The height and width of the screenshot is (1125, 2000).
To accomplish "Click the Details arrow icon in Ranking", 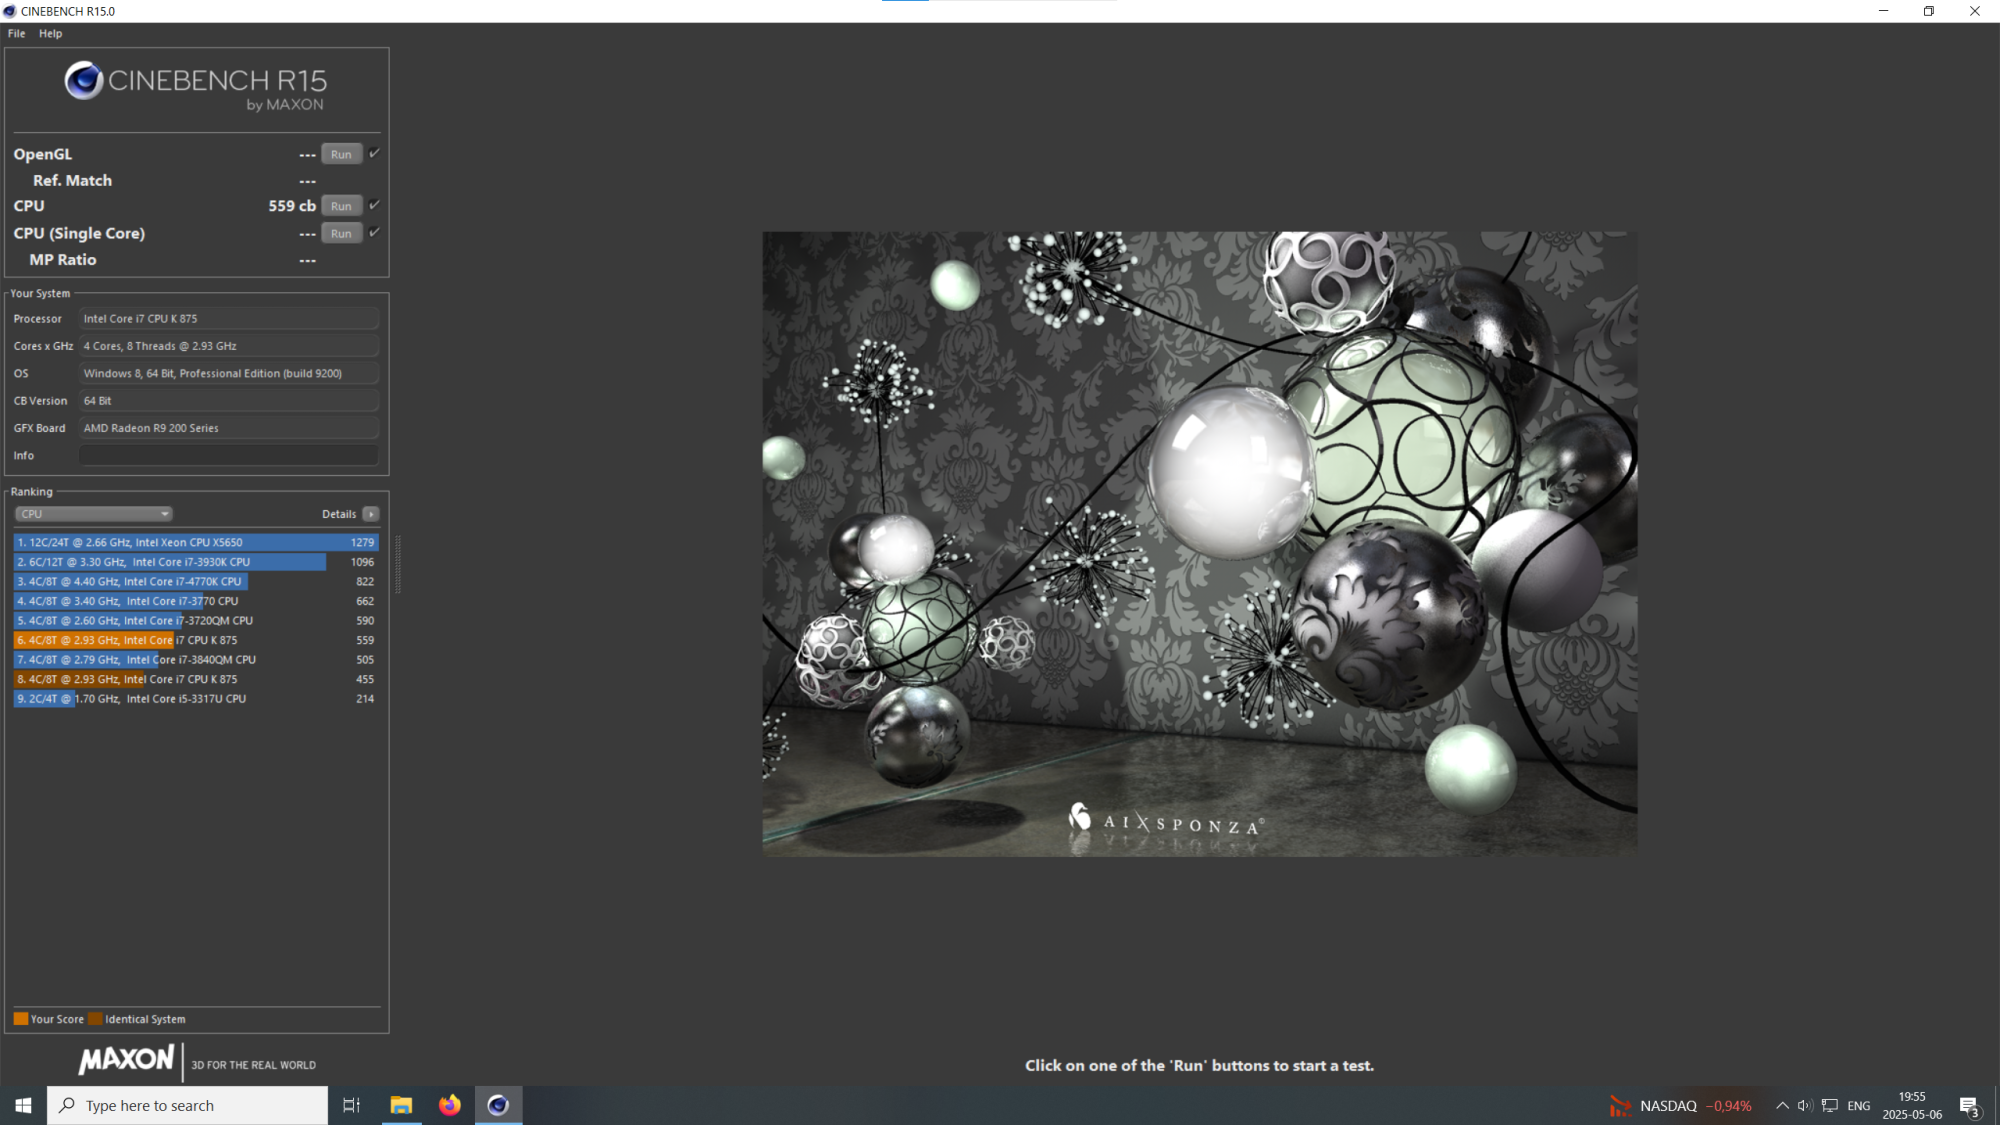I will pyautogui.click(x=371, y=514).
